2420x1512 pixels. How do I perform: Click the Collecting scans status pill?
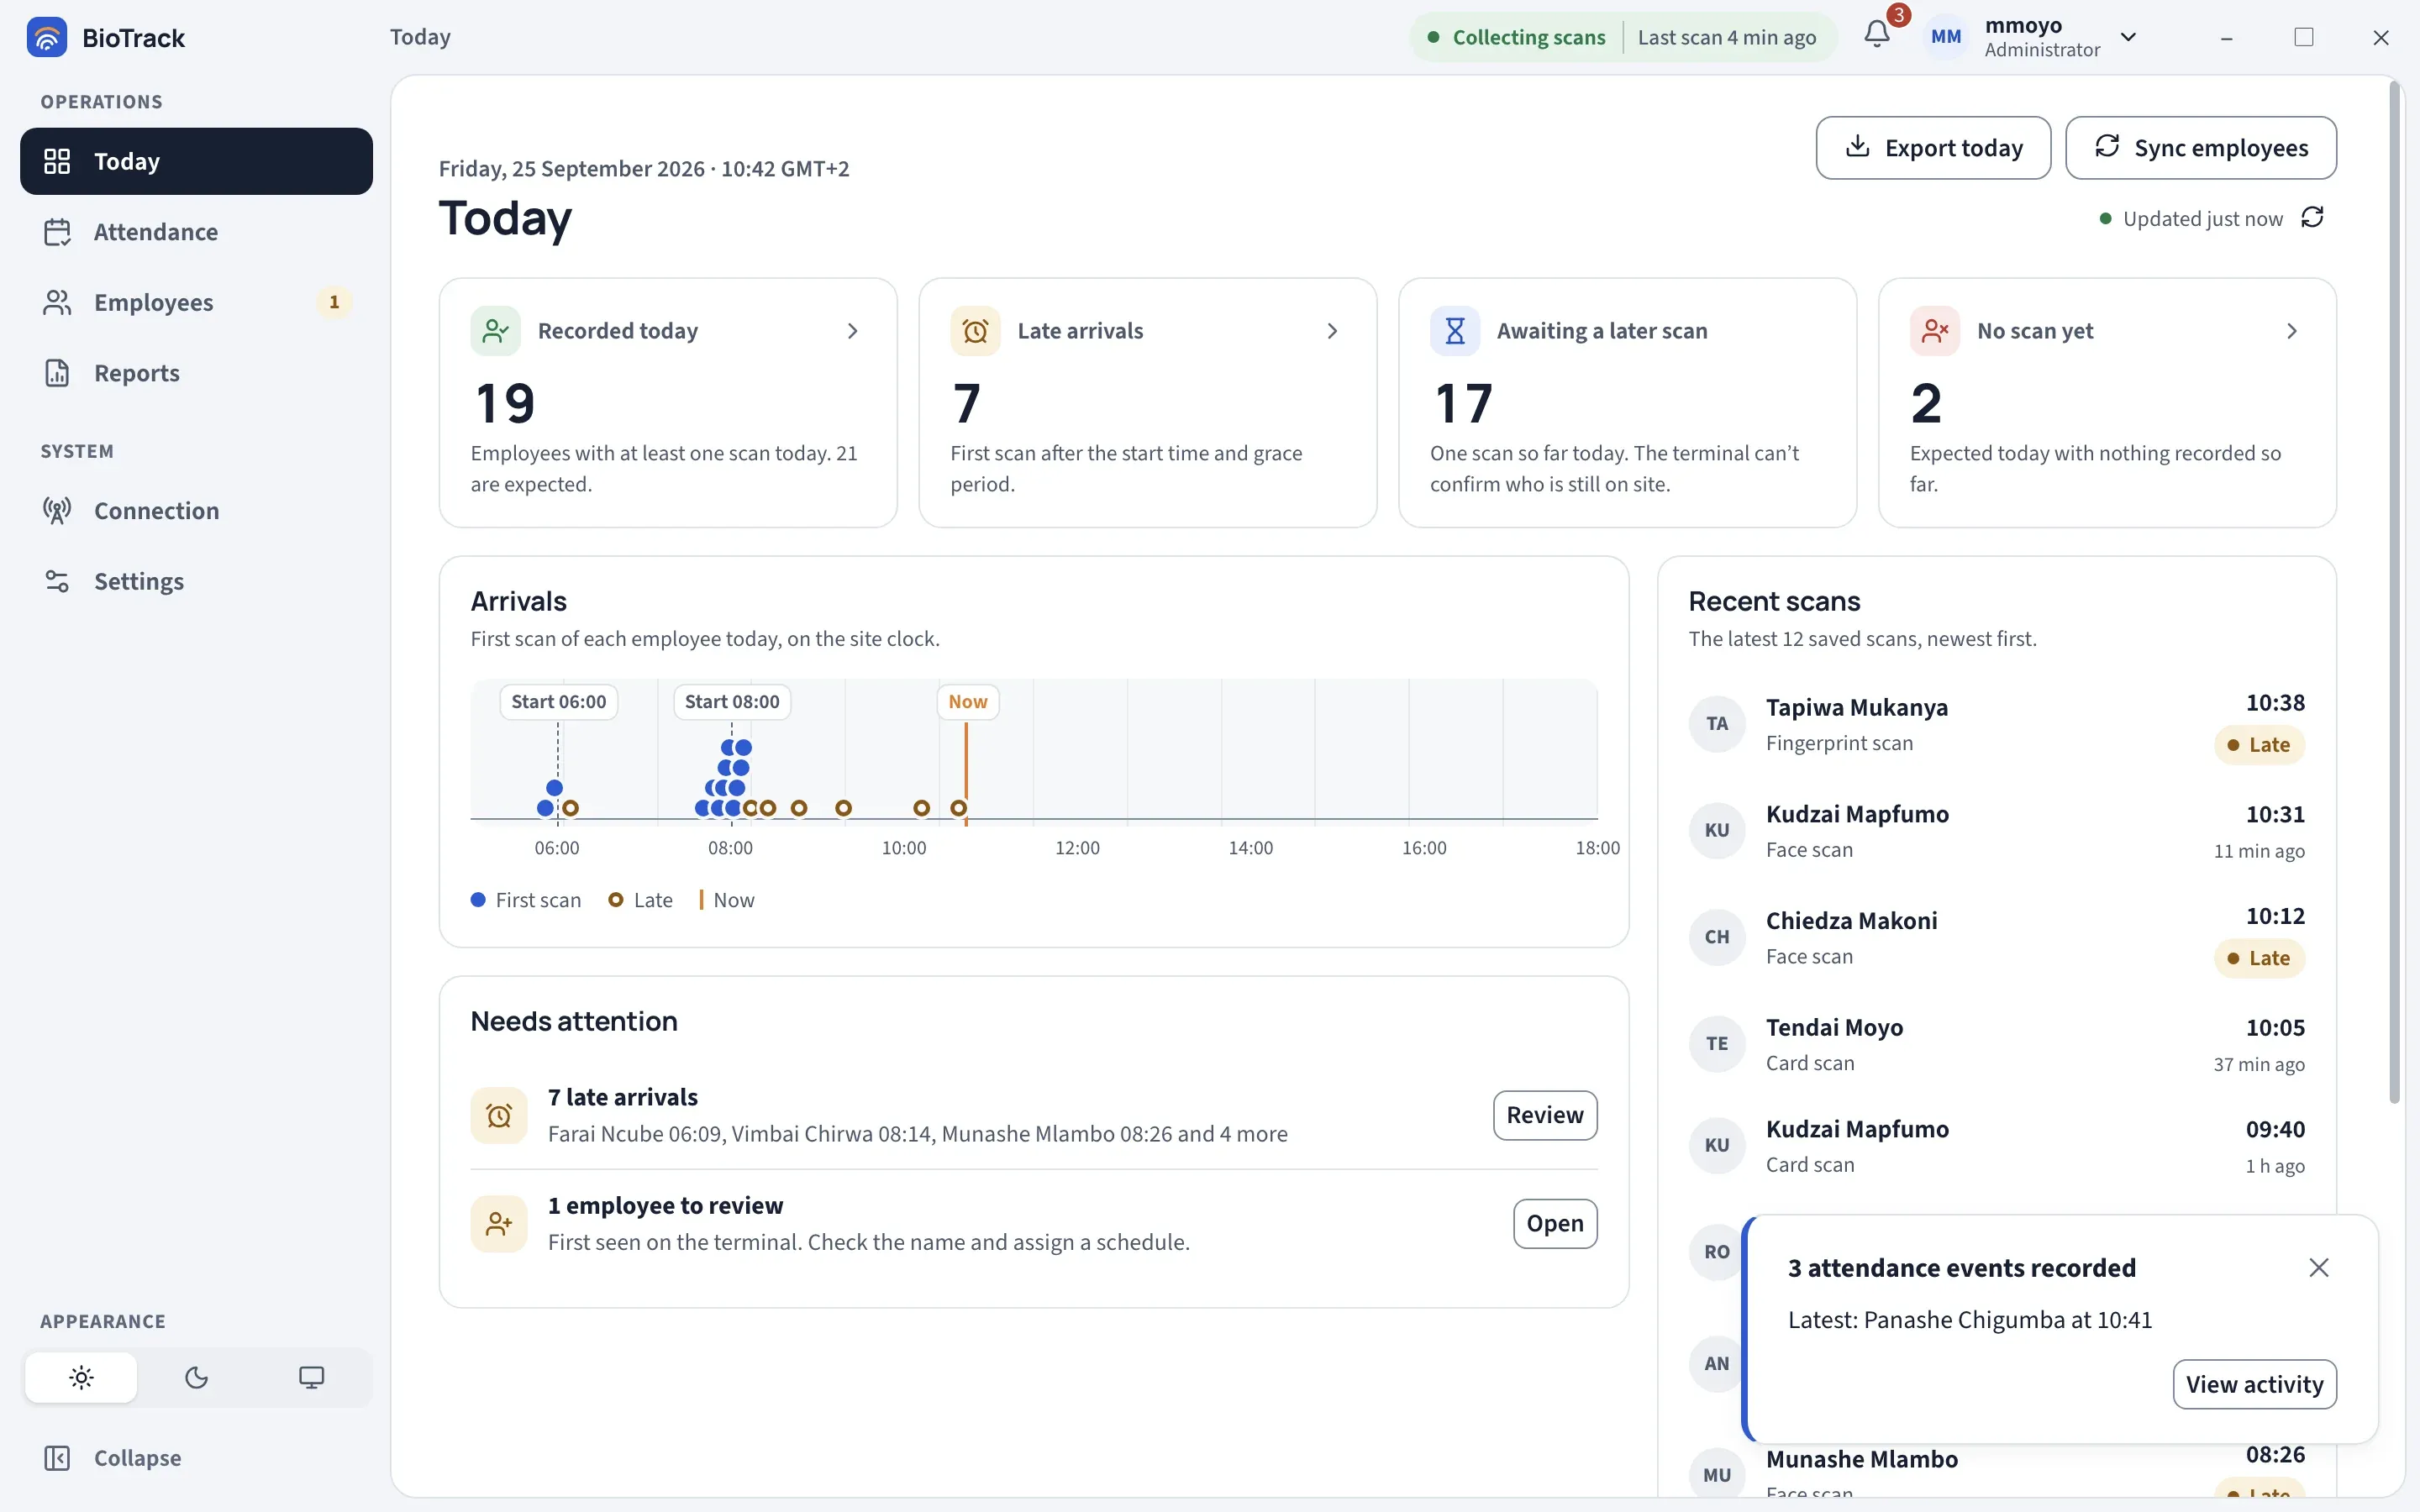coord(1623,37)
